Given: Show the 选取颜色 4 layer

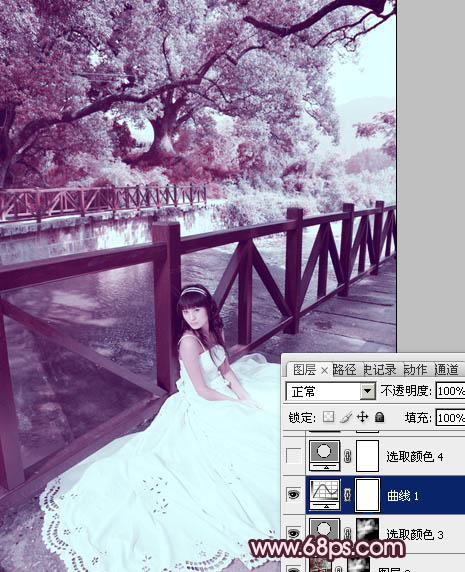Looking at the screenshot, I should tap(294, 456).
